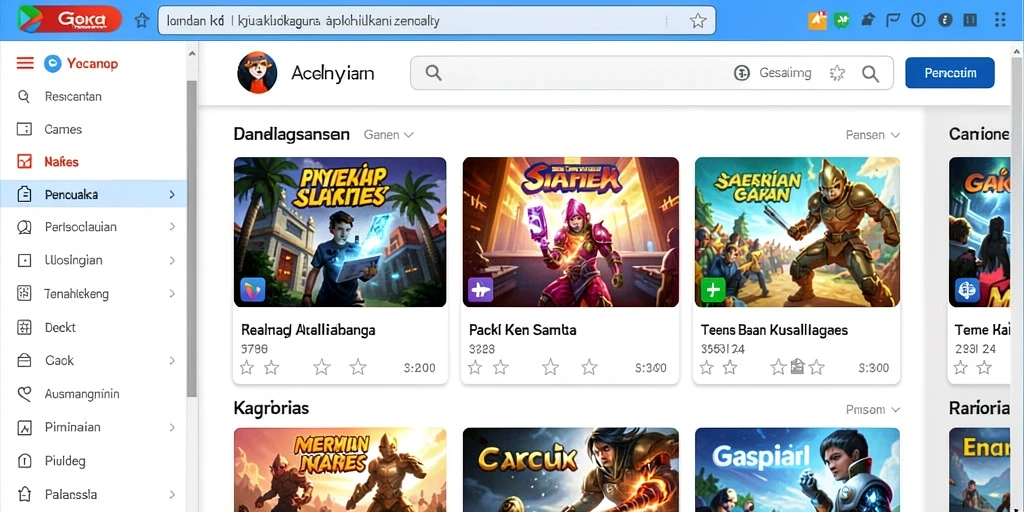Click the Piuldeg sidebar icon
Screen dimensions: 1024x512
point(24,461)
